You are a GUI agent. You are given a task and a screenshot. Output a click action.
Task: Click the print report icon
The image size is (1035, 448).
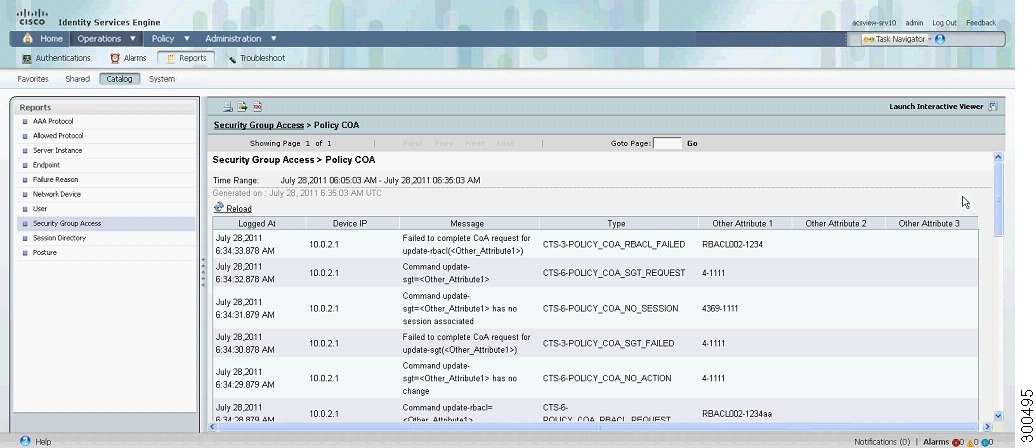tap(228, 106)
